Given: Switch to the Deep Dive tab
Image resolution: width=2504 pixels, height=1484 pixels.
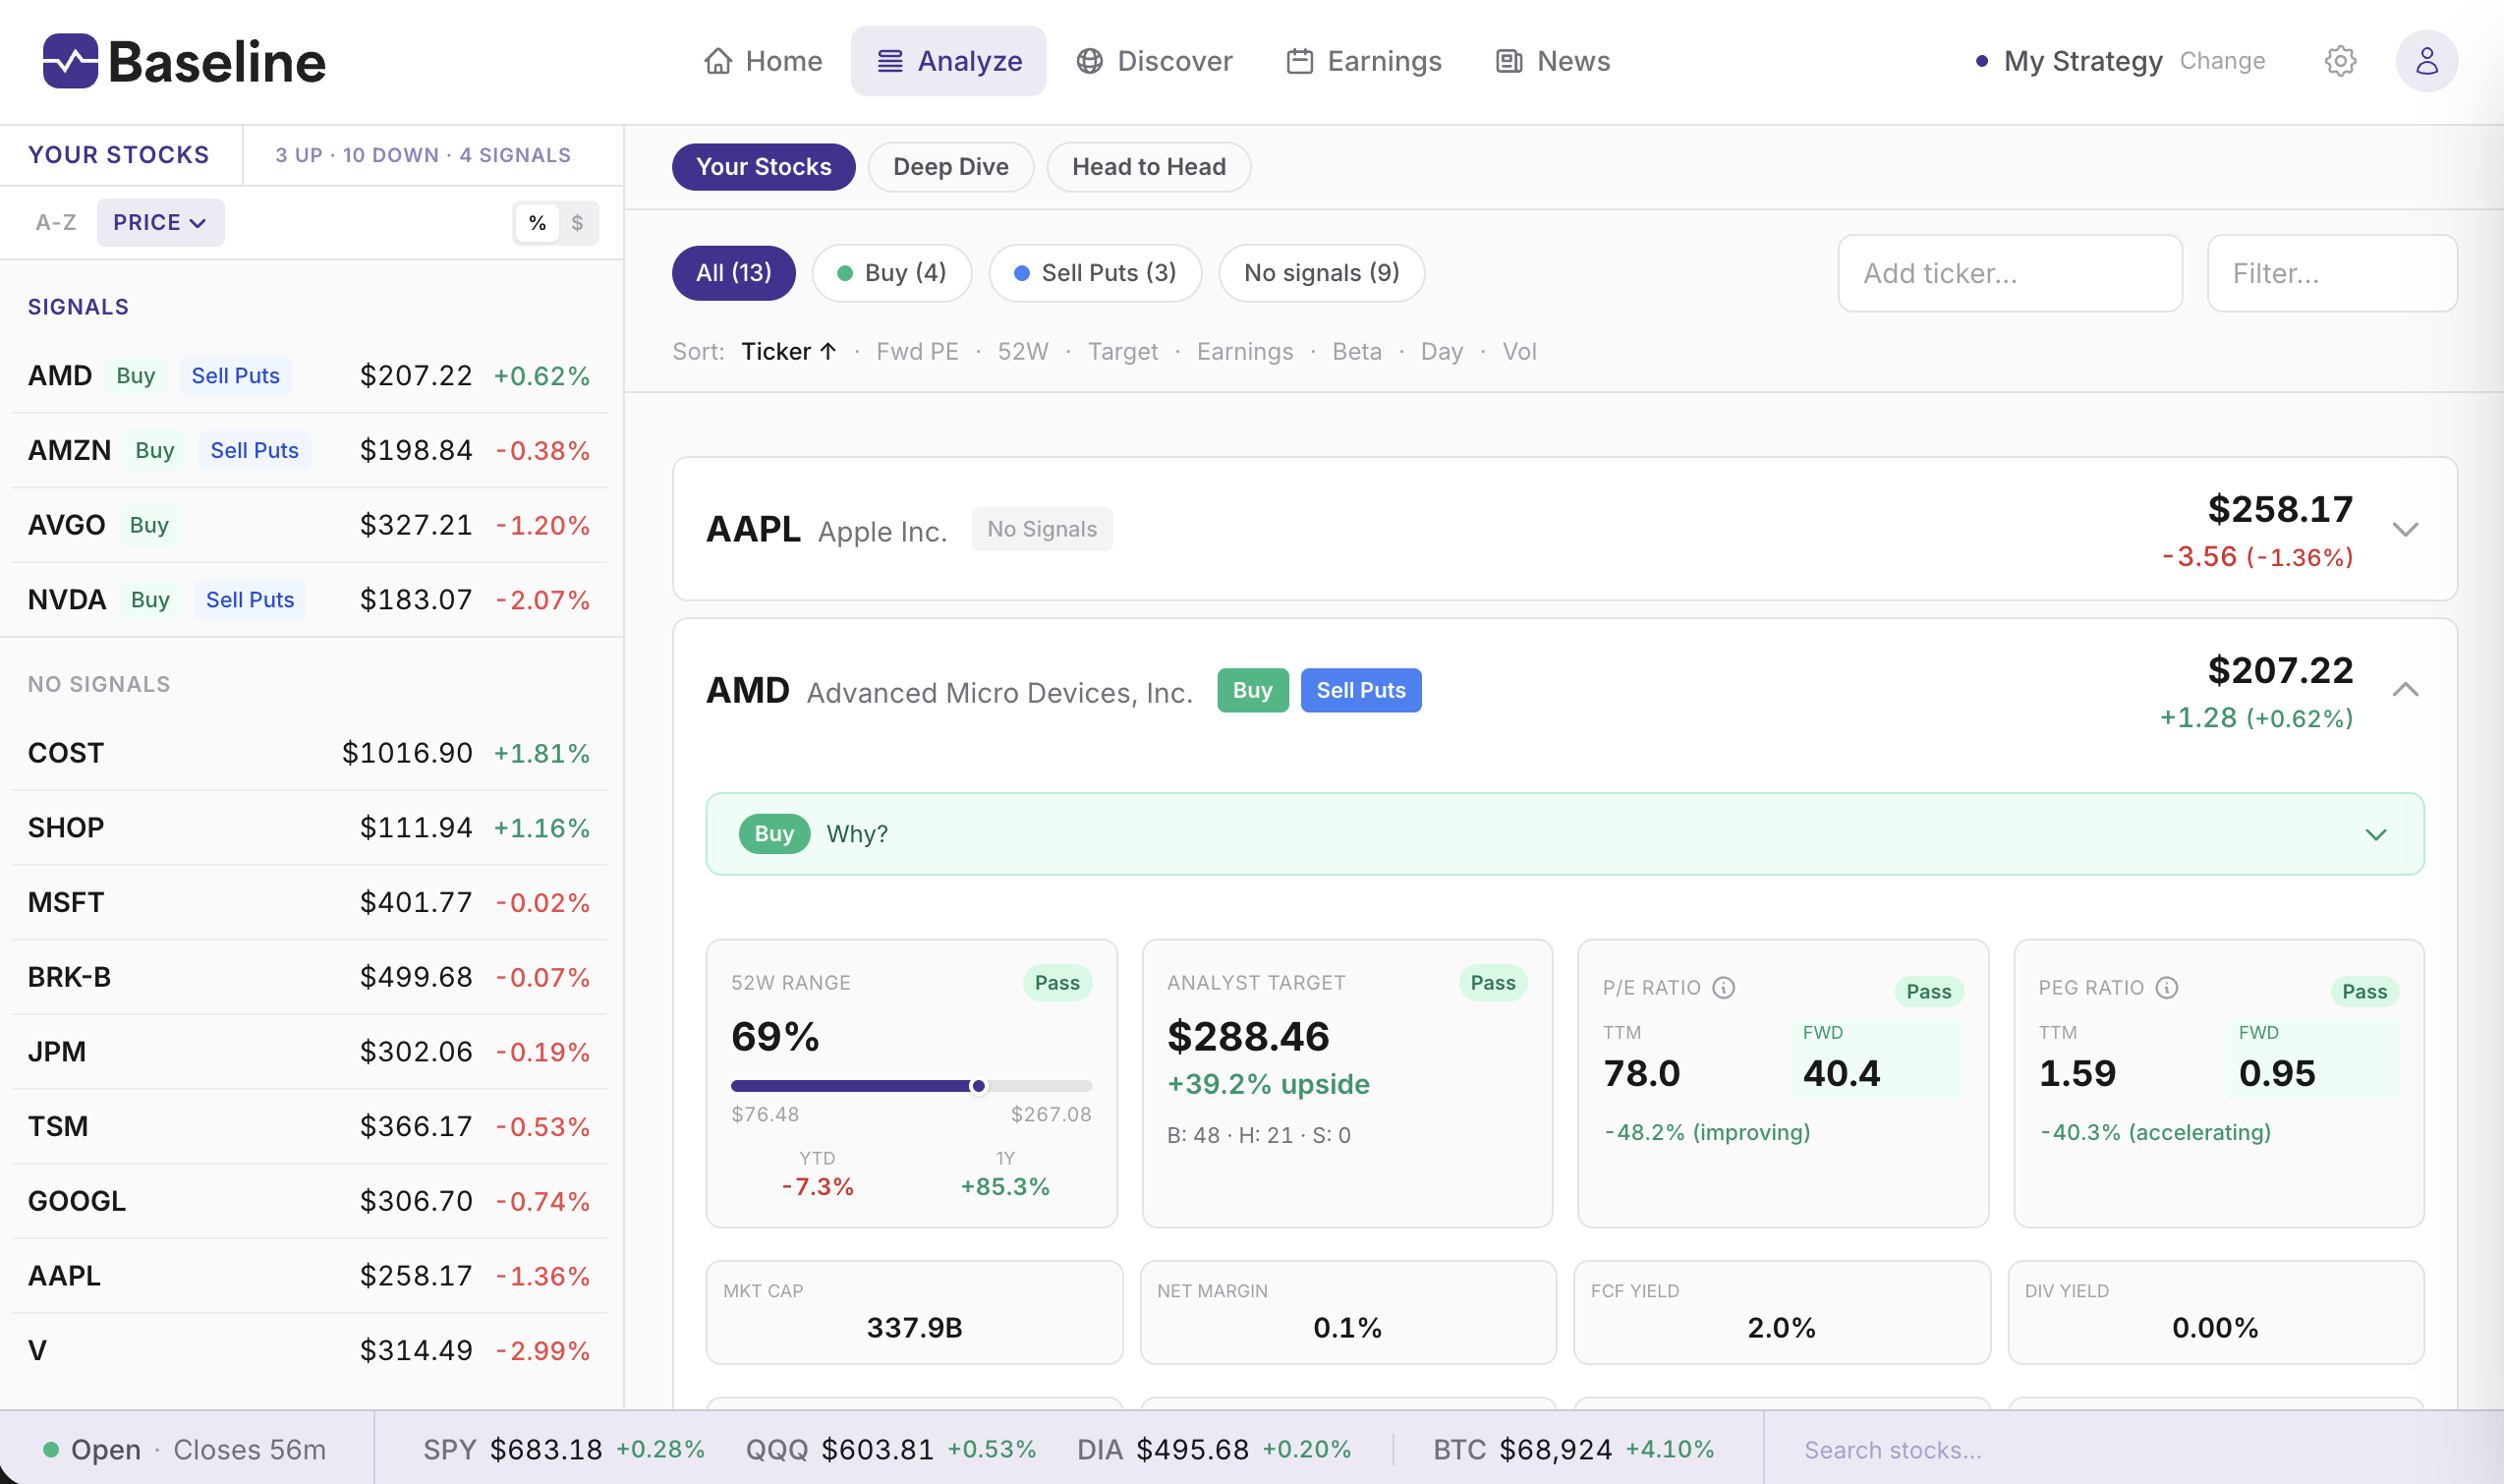Looking at the screenshot, I should point(950,166).
